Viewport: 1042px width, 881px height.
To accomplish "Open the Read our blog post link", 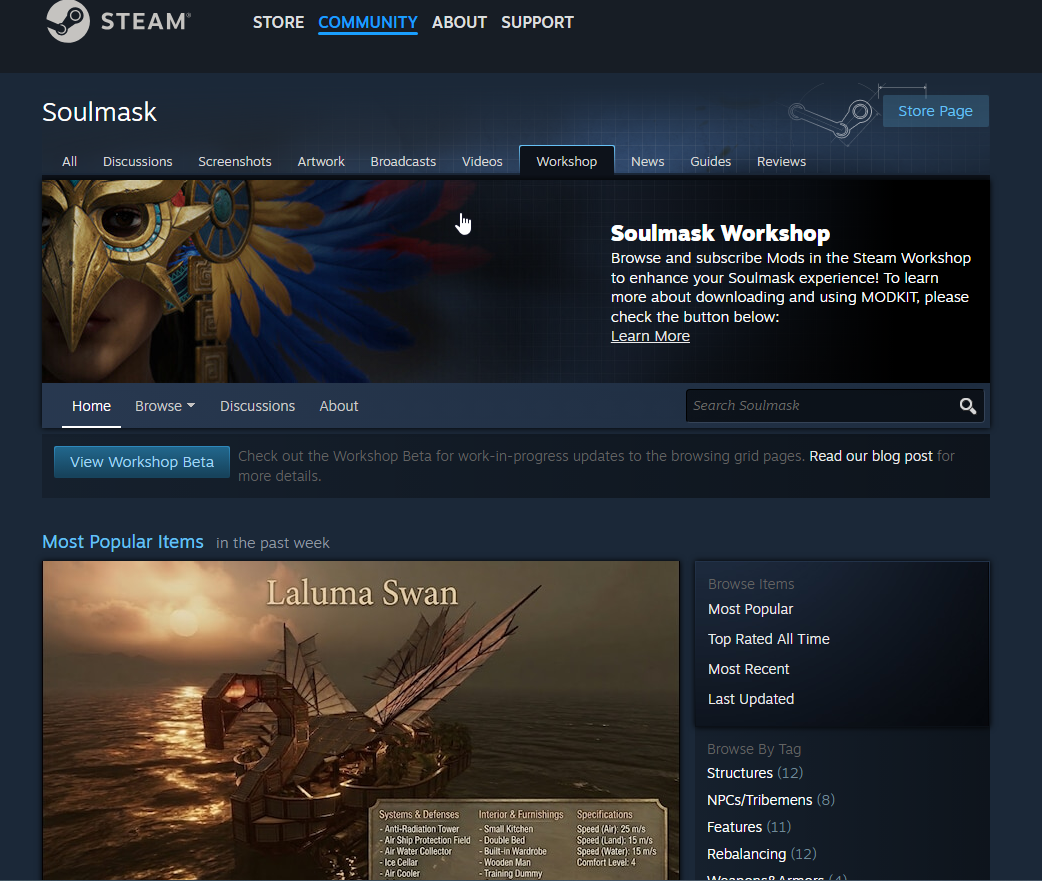I will (x=870, y=456).
